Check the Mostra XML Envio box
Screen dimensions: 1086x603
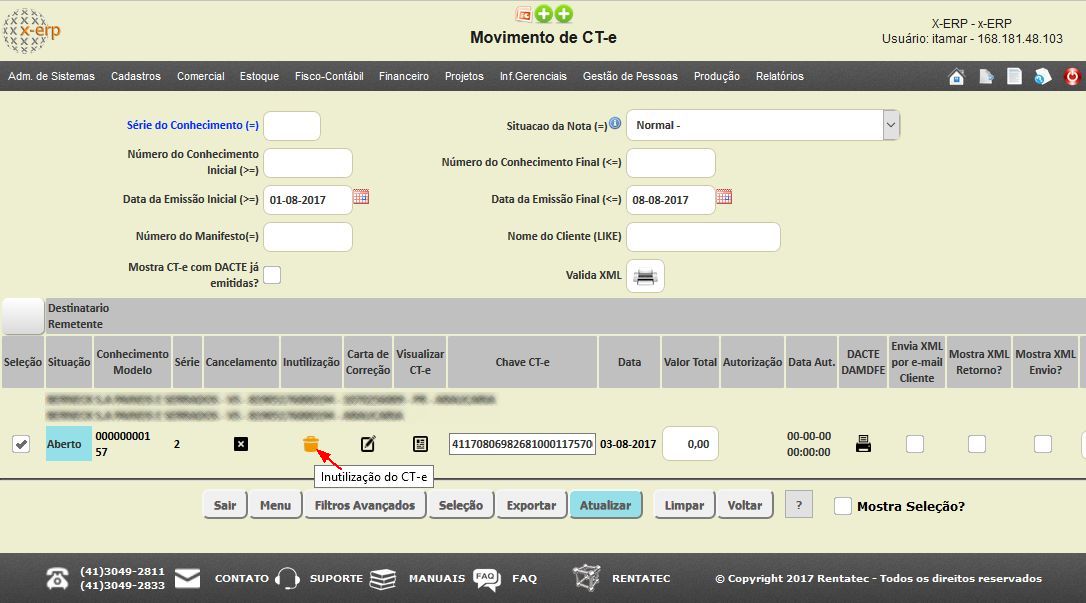(x=1042, y=444)
